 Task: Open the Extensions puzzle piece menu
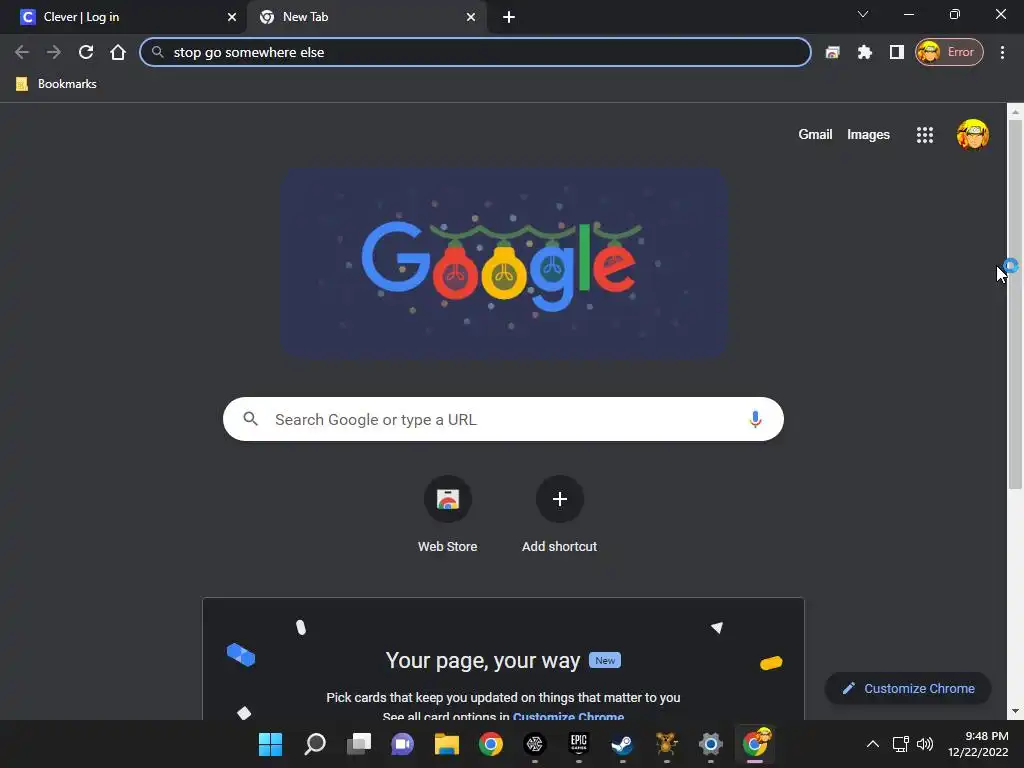click(x=865, y=52)
